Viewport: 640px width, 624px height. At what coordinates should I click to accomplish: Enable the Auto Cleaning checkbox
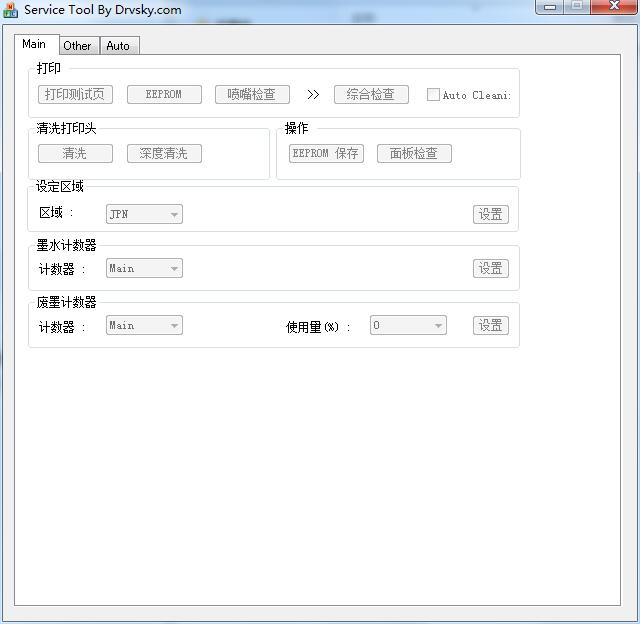(x=433, y=95)
